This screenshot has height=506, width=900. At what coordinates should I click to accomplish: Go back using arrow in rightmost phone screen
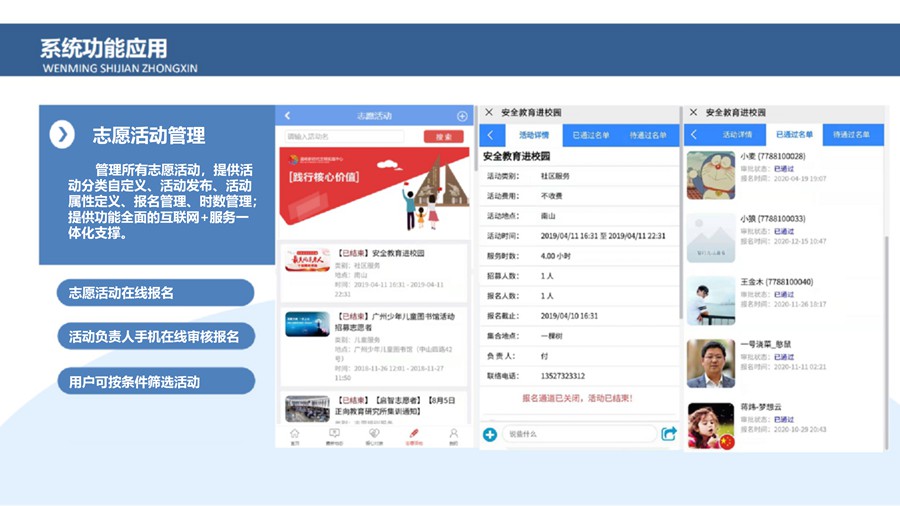(695, 135)
